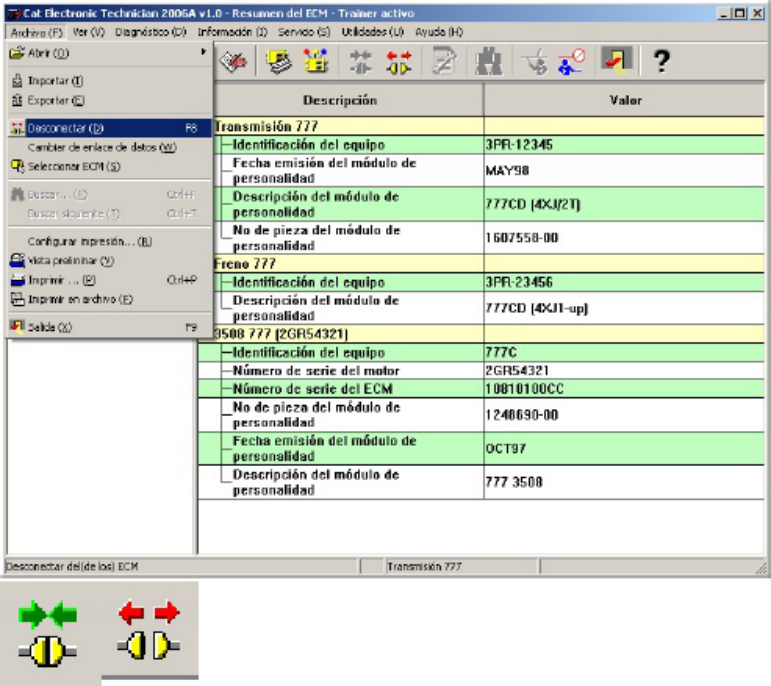
Task: Click the grayed connect plug toolbar icon
Action: point(361,62)
